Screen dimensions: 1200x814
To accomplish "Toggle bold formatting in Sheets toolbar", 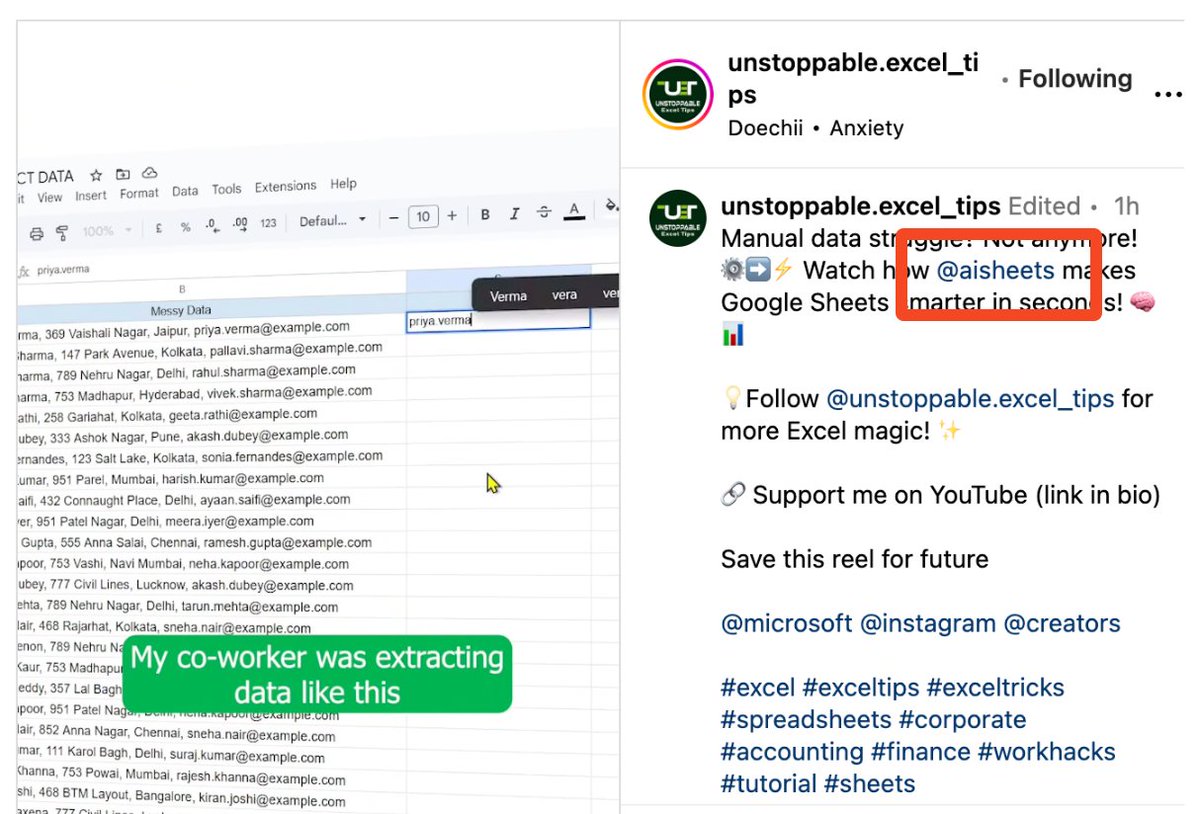I will click(x=485, y=214).
